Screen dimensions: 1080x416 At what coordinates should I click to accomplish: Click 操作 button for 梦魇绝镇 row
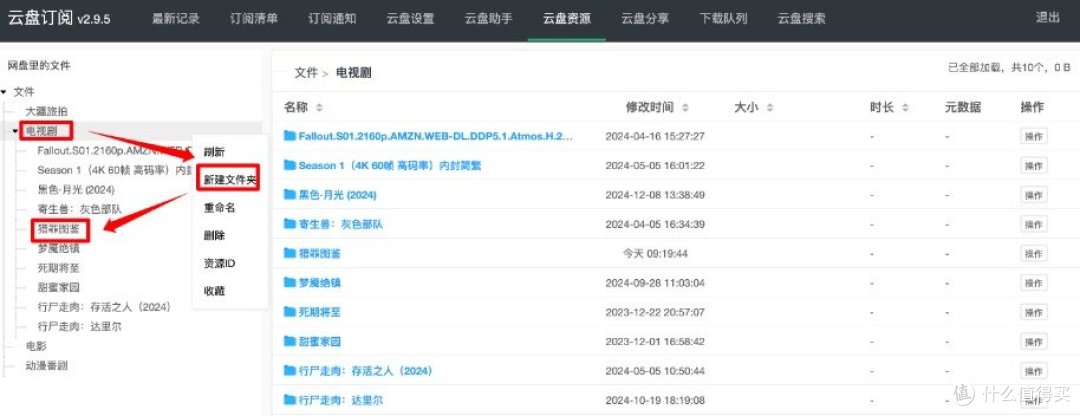click(1034, 283)
